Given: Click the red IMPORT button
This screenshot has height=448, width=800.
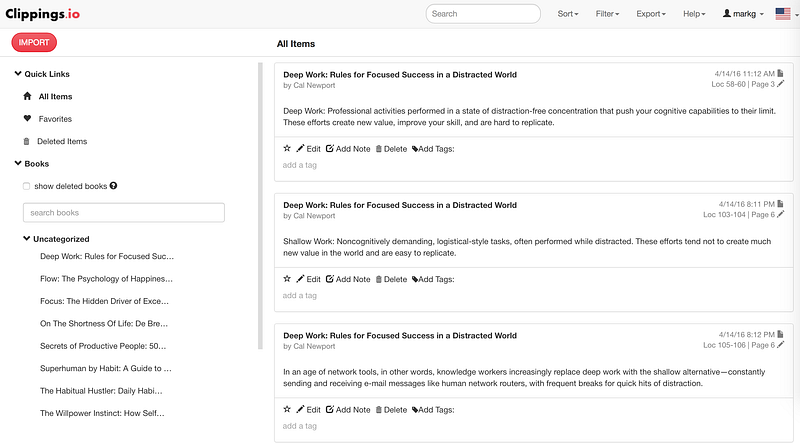Looking at the screenshot, I should [x=34, y=42].
